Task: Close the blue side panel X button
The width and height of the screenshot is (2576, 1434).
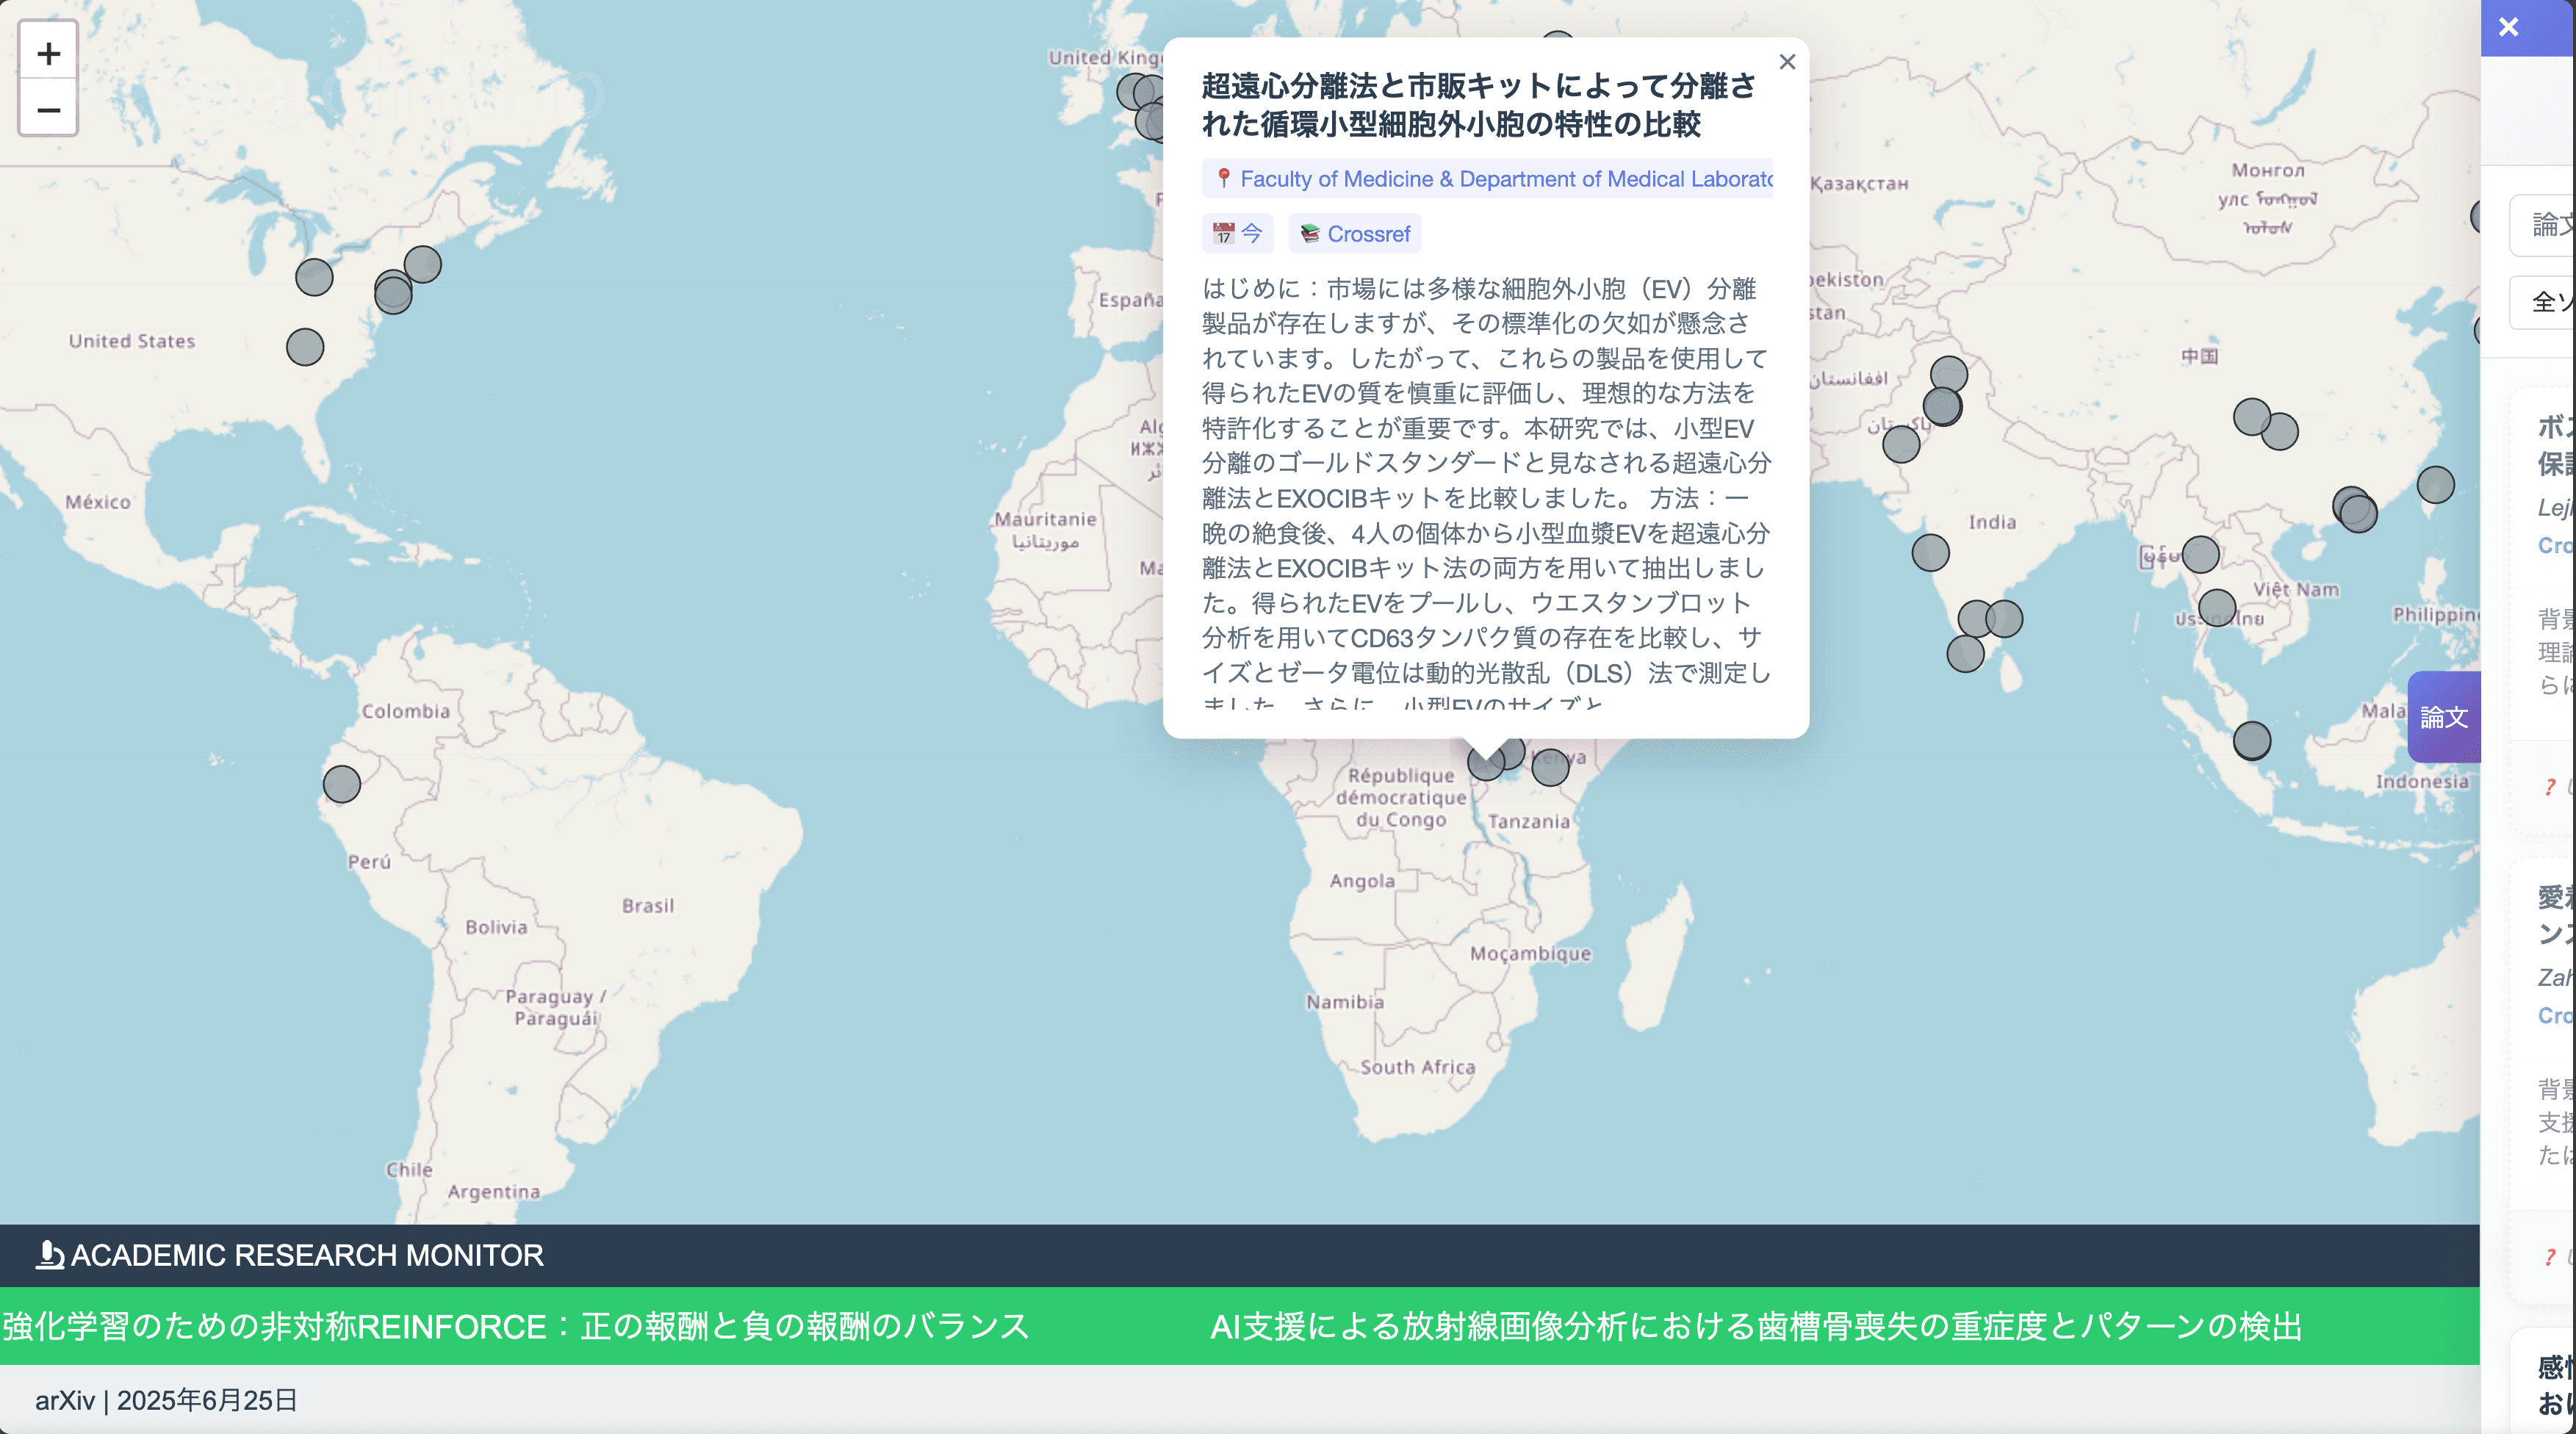Action: [x=2508, y=27]
